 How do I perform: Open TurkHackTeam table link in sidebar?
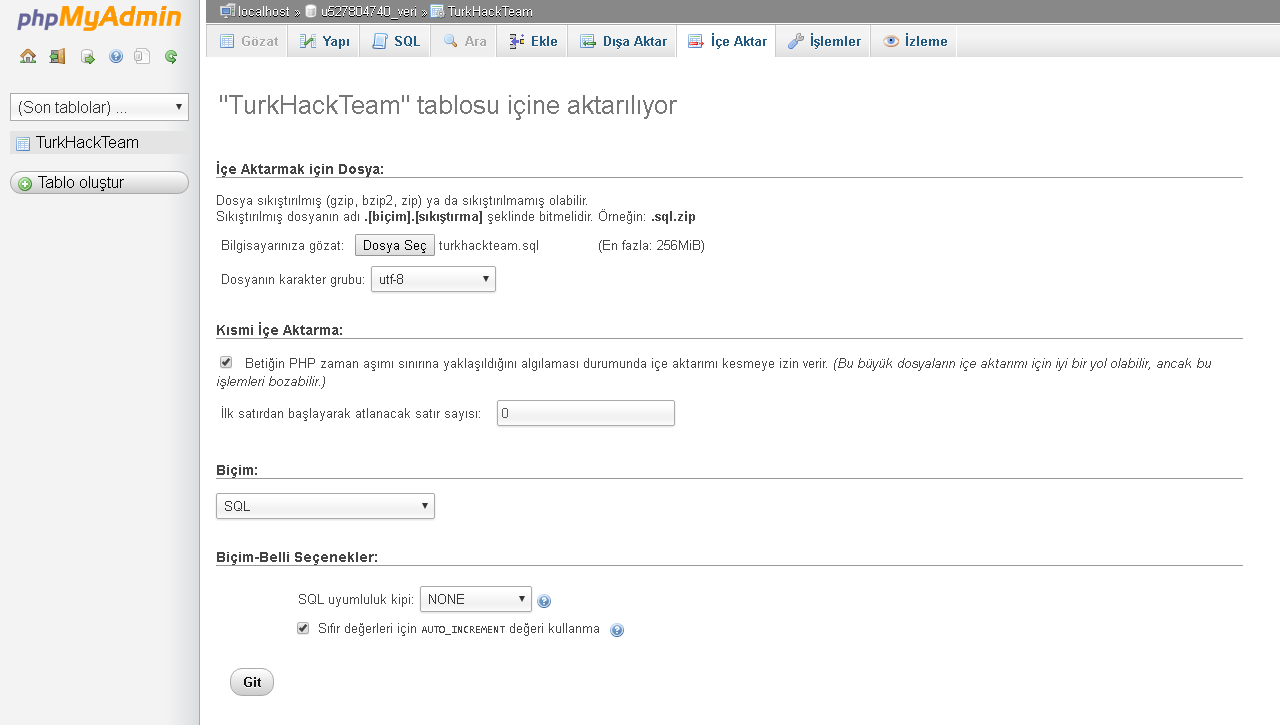[87, 143]
